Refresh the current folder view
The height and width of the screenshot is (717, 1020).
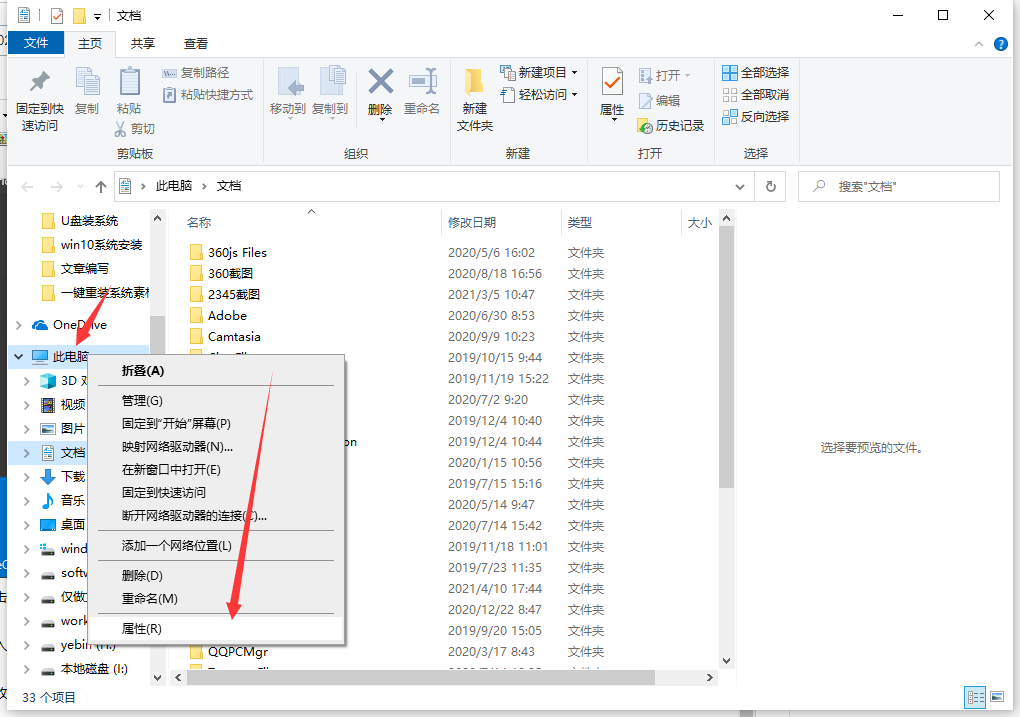tap(770, 186)
